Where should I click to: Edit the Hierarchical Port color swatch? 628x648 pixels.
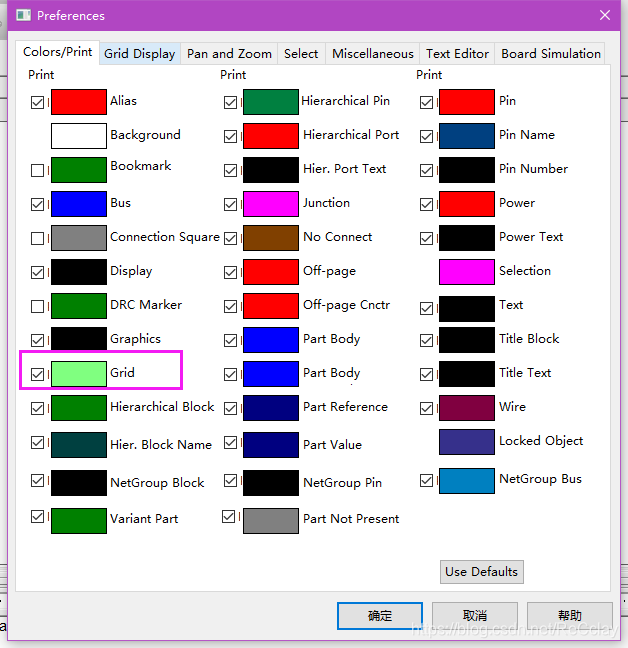(271, 136)
